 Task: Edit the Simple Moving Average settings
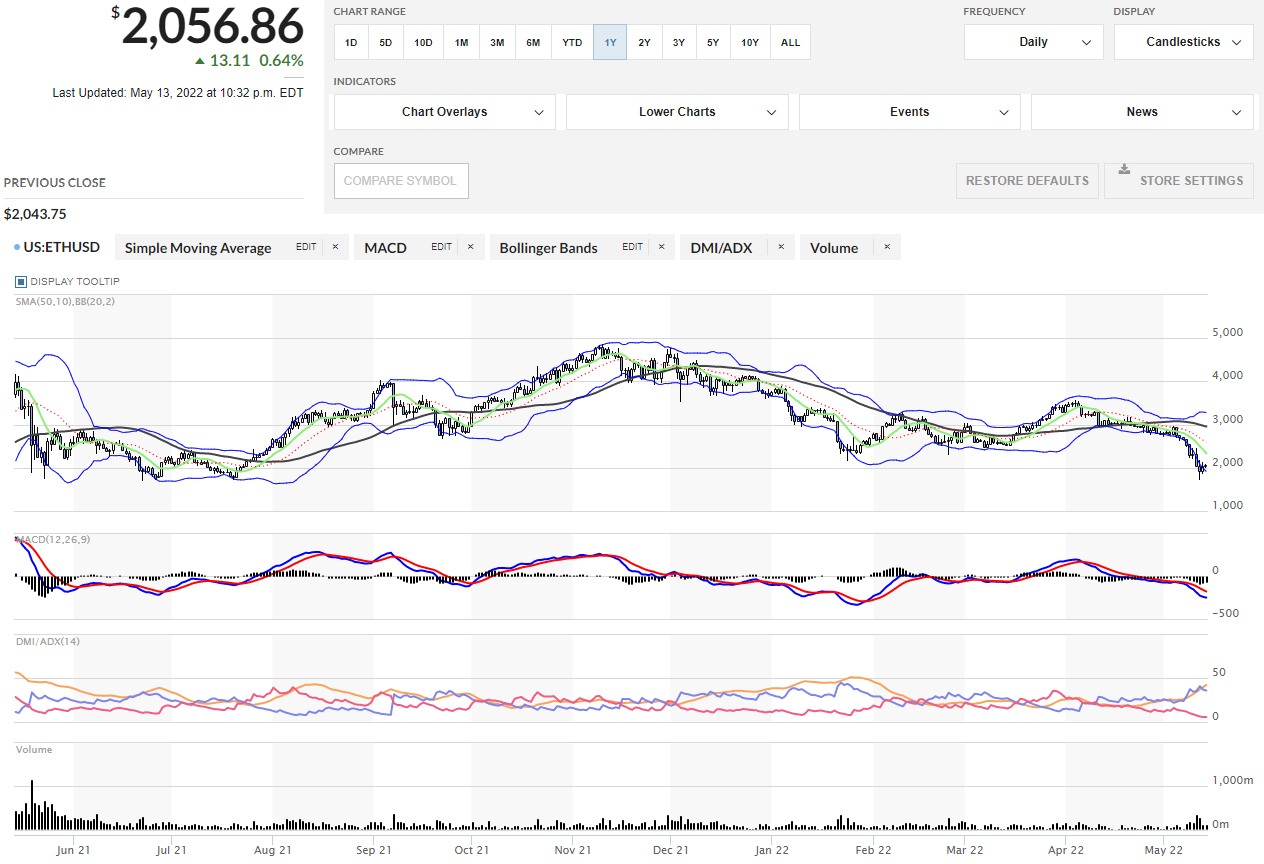[x=306, y=247]
